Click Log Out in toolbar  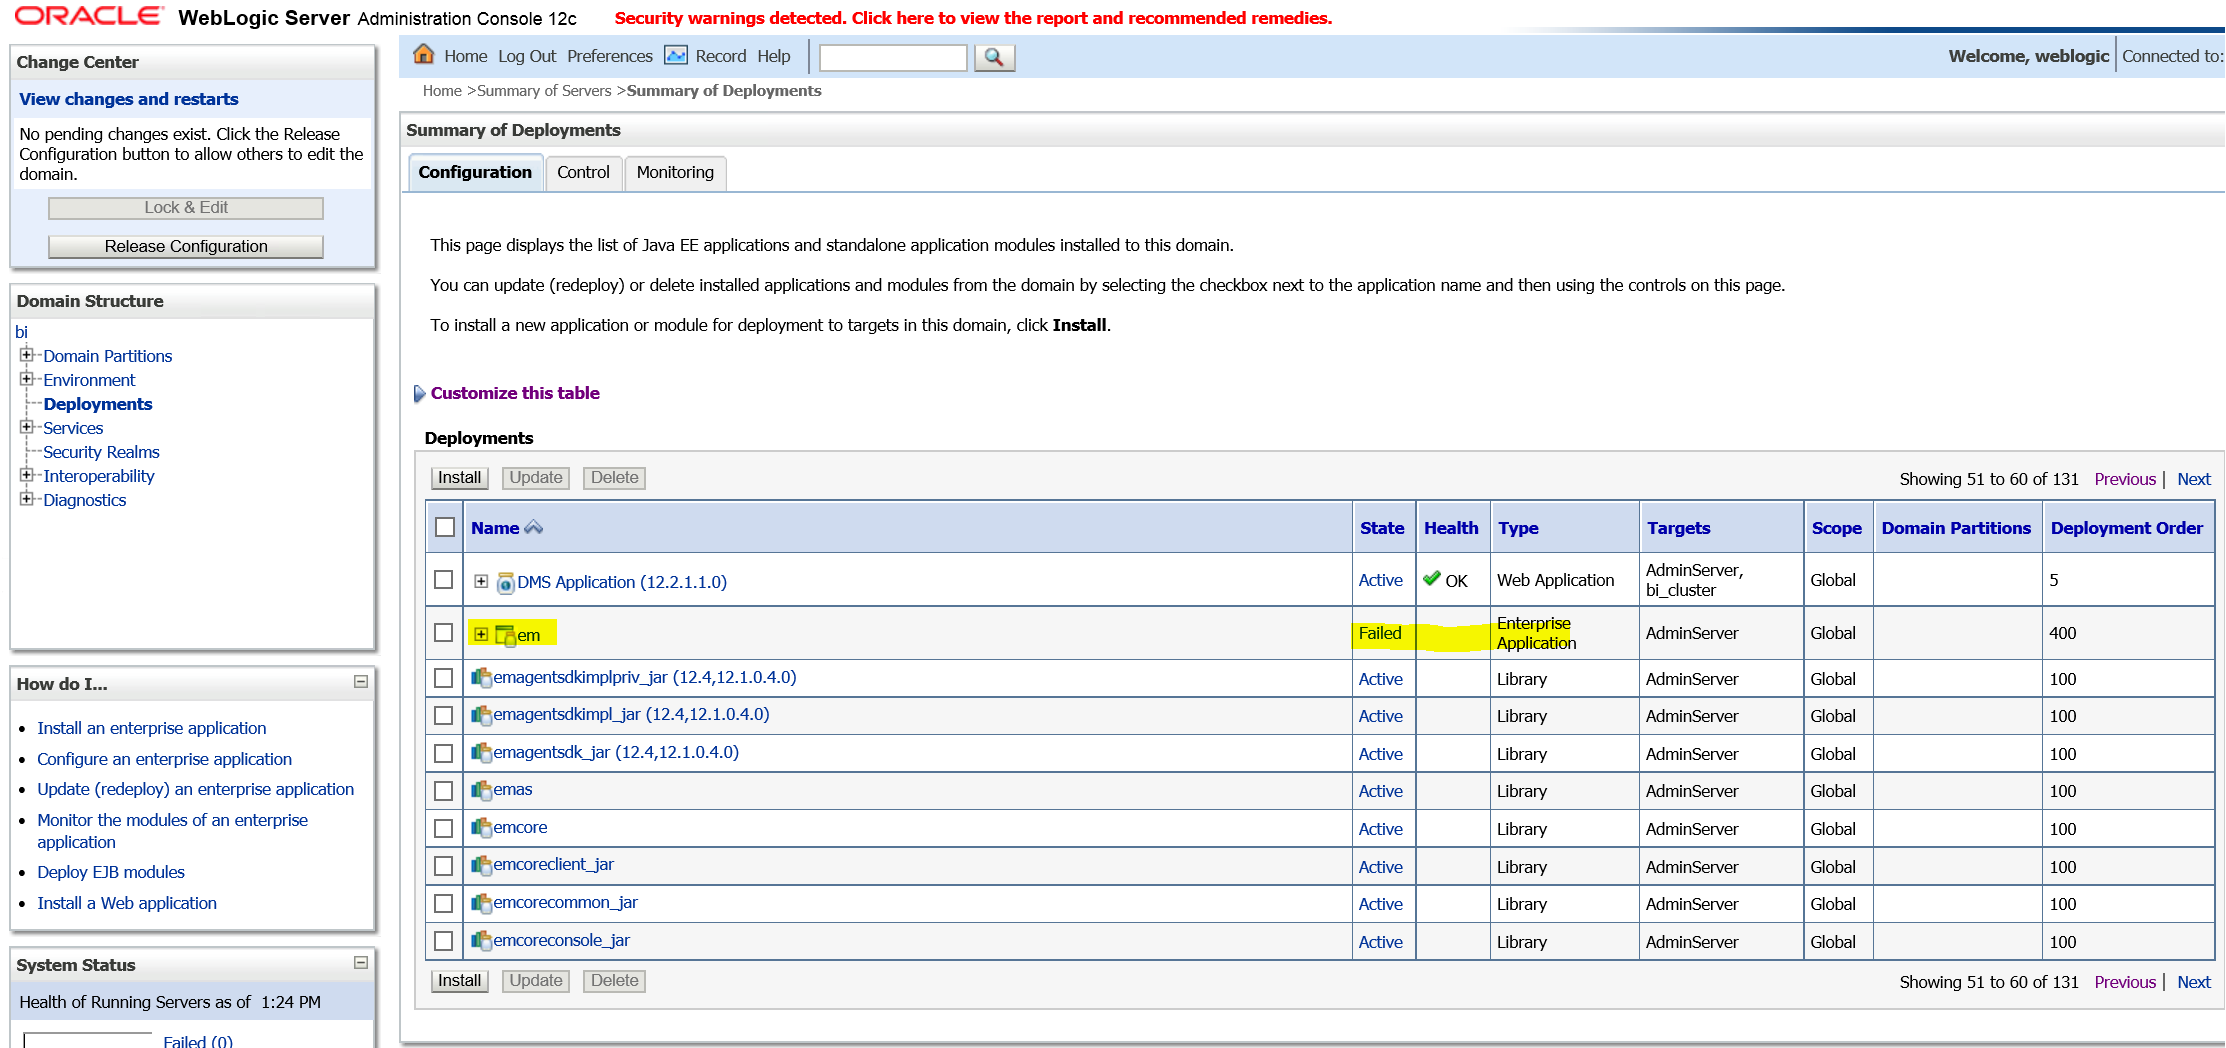click(x=527, y=56)
